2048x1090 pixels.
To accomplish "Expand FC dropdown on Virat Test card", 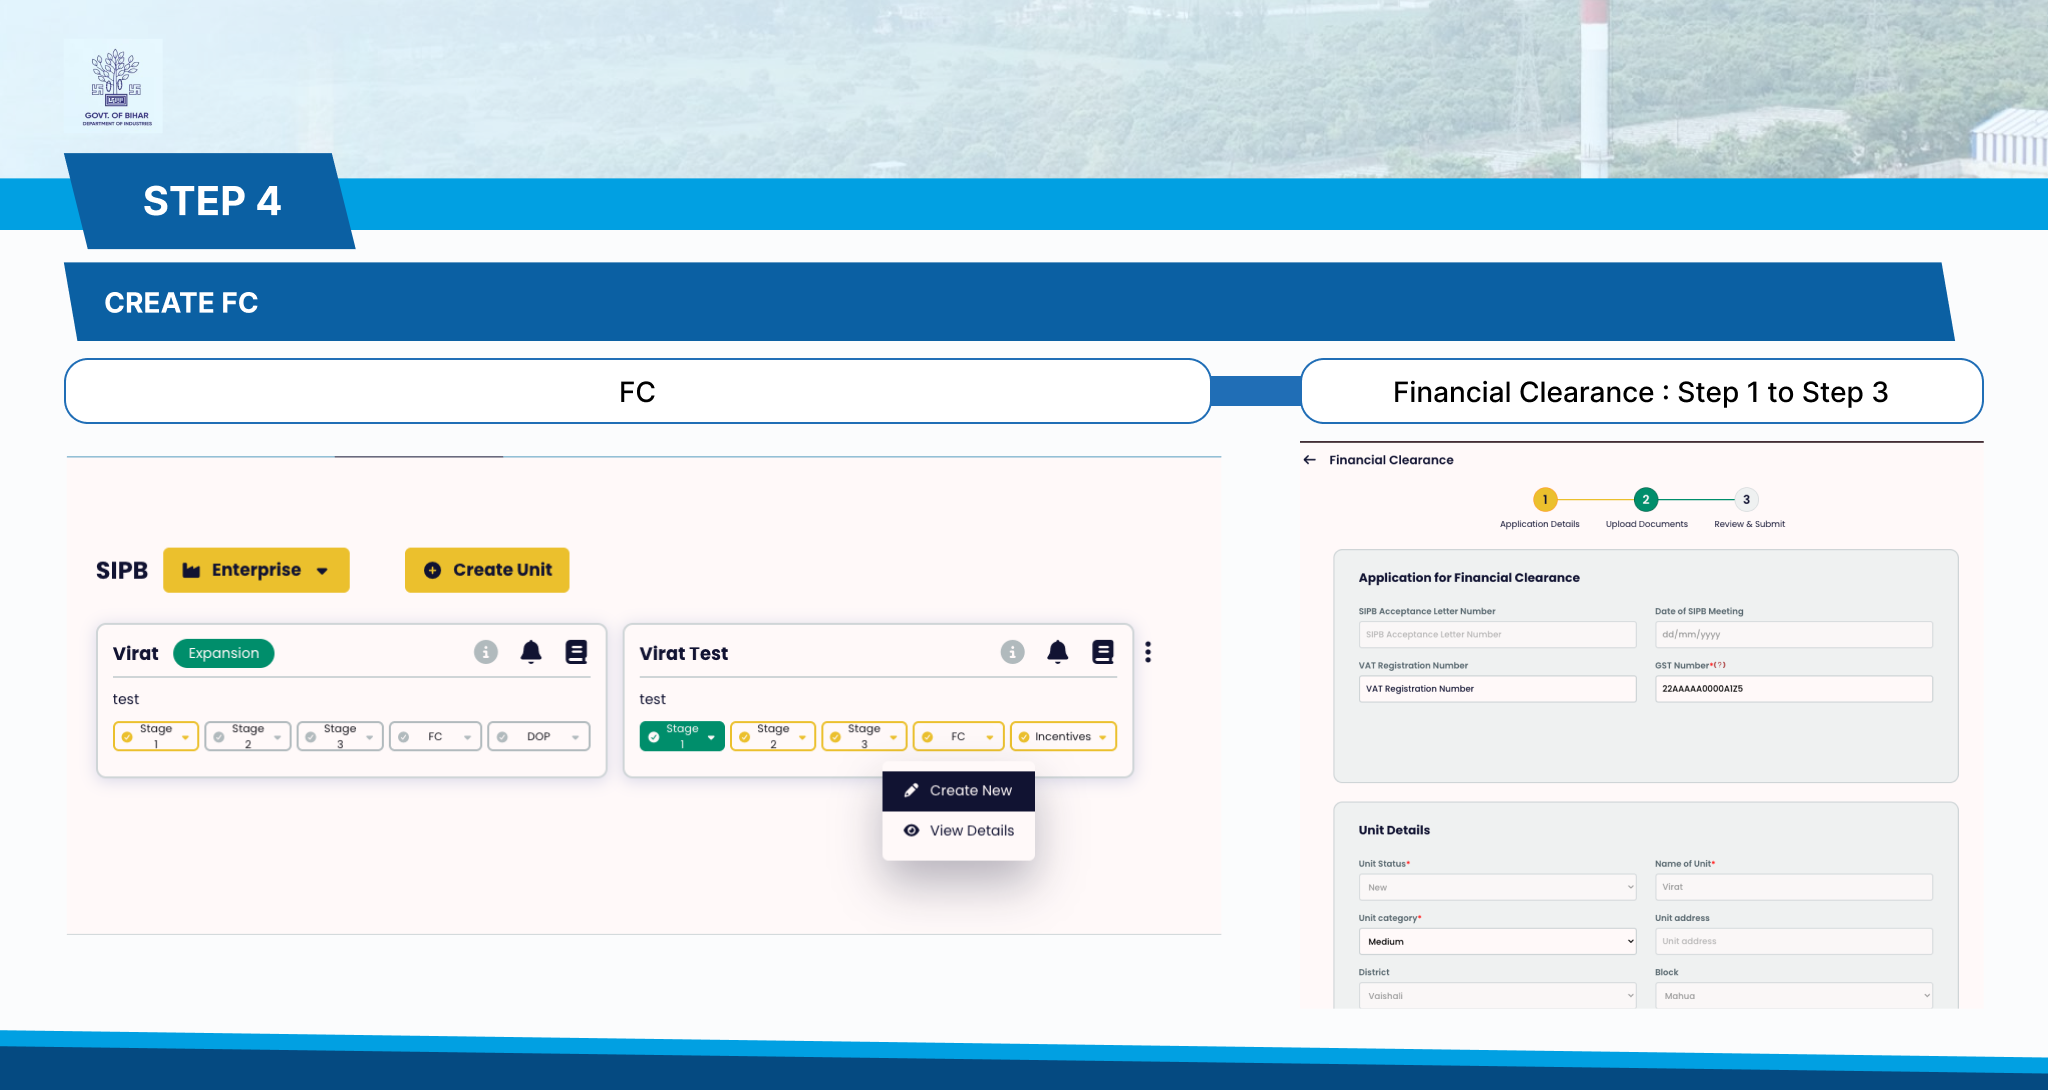I will tap(958, 736).
